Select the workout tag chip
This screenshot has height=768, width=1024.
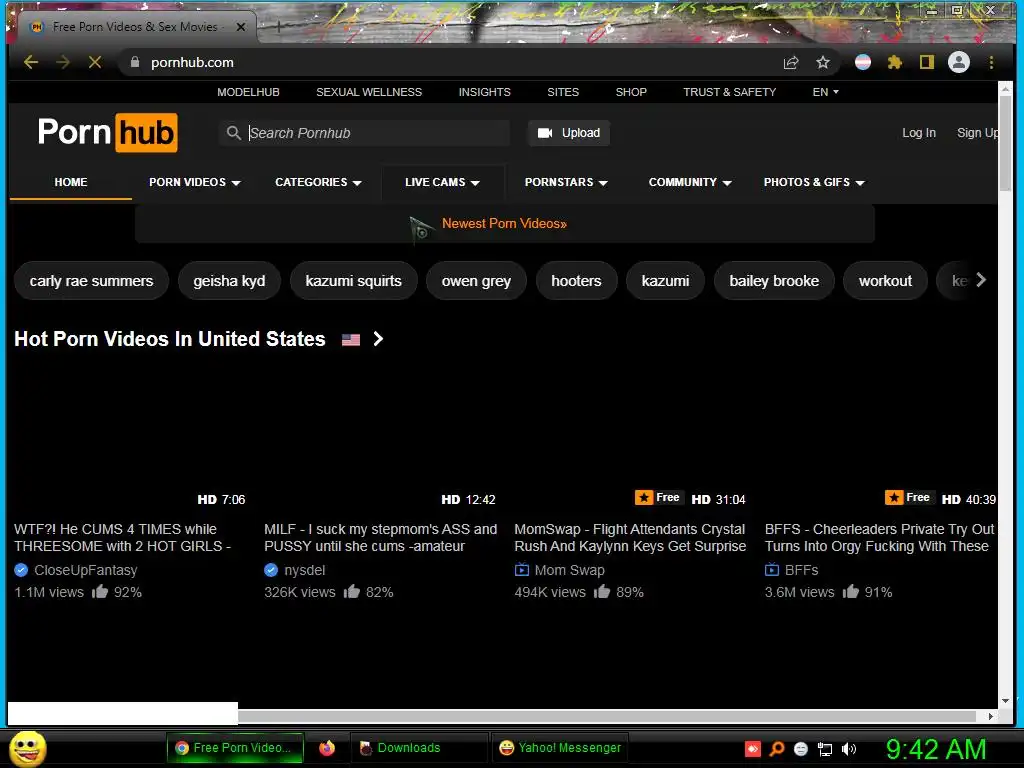(885, 281)
